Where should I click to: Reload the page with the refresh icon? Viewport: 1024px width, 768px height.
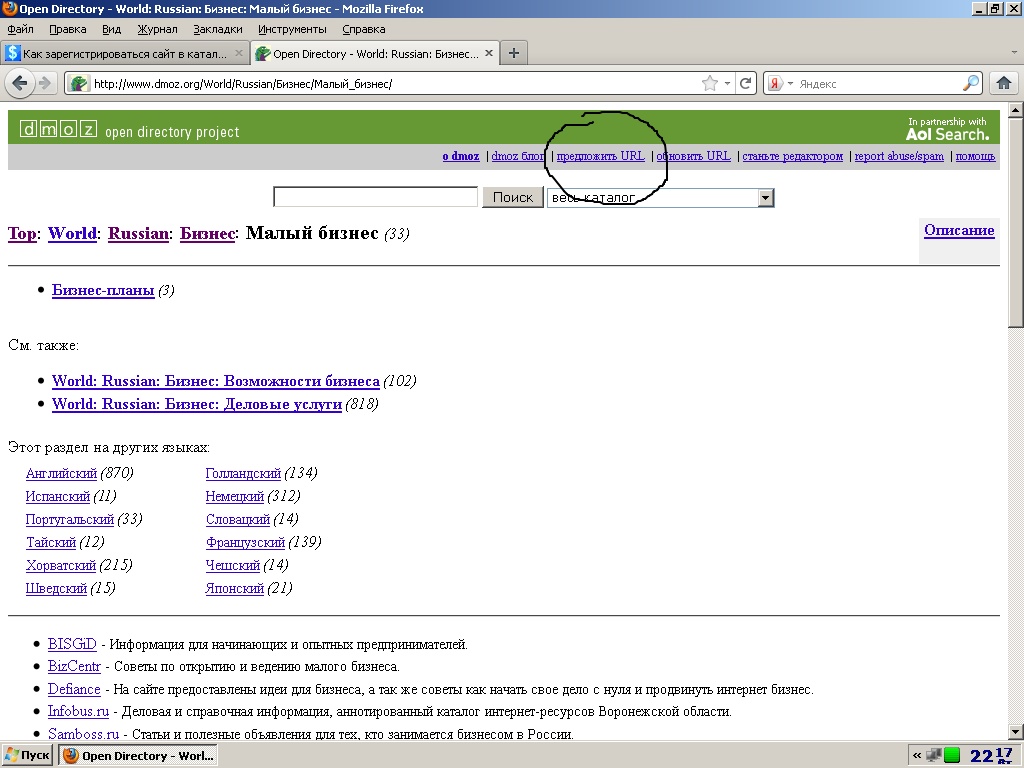[x=745, y=84]
